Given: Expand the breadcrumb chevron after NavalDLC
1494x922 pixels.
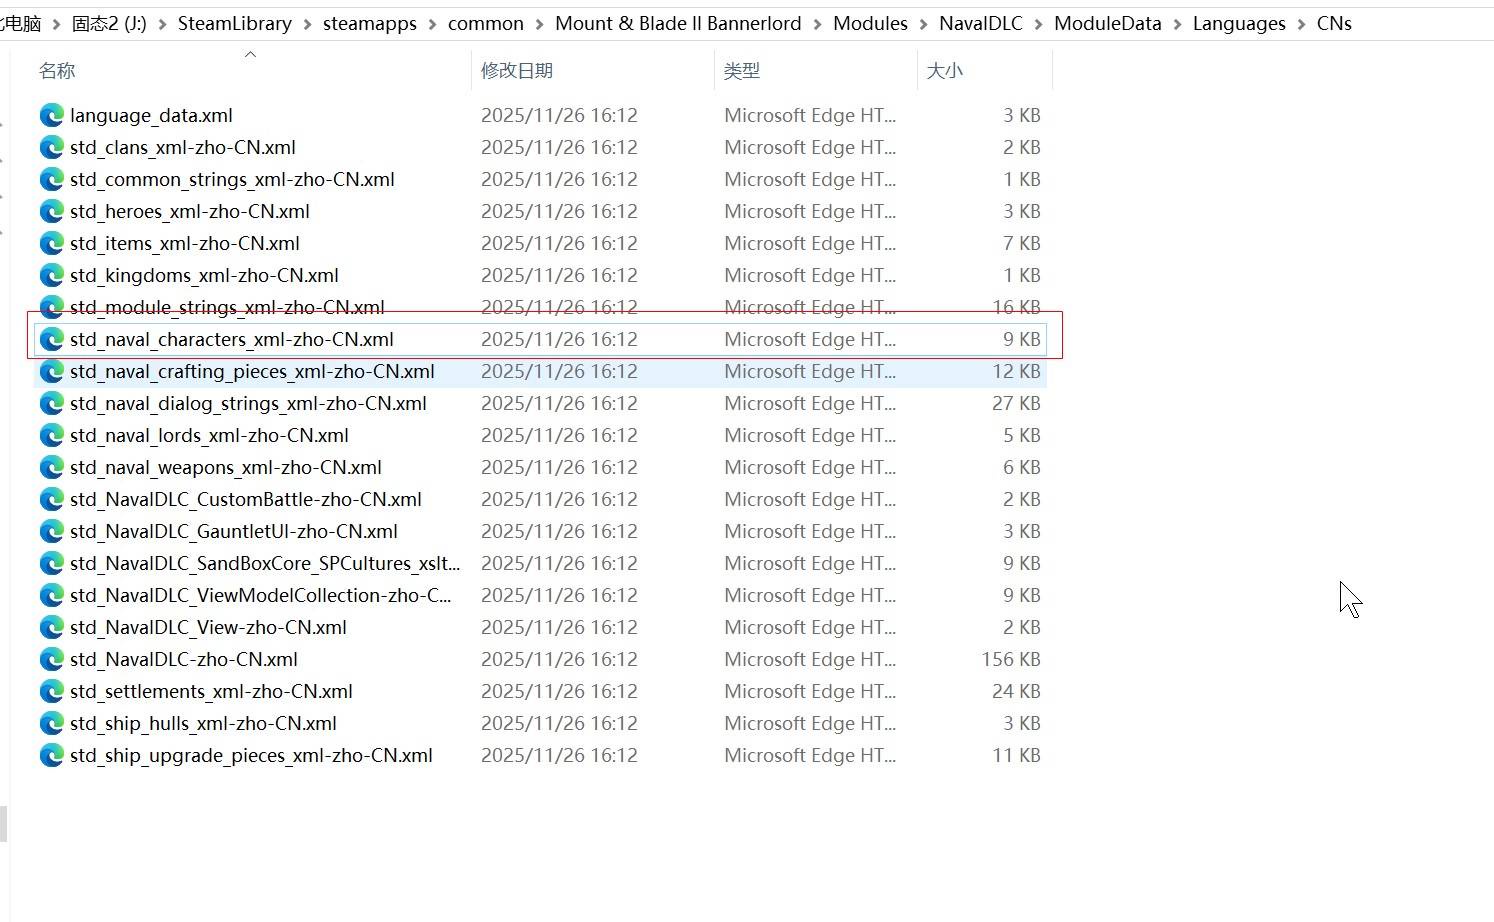Looking at the screenshot, I should tap(1038, 24).
